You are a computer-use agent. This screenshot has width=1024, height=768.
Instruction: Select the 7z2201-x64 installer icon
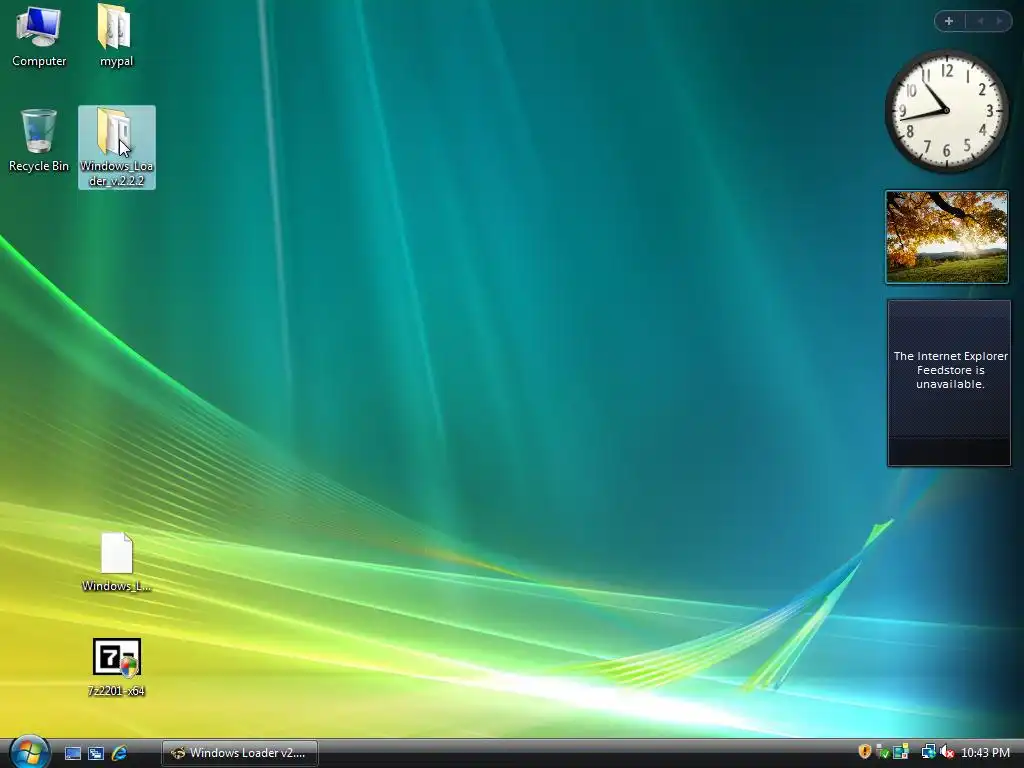pos(116,667)
